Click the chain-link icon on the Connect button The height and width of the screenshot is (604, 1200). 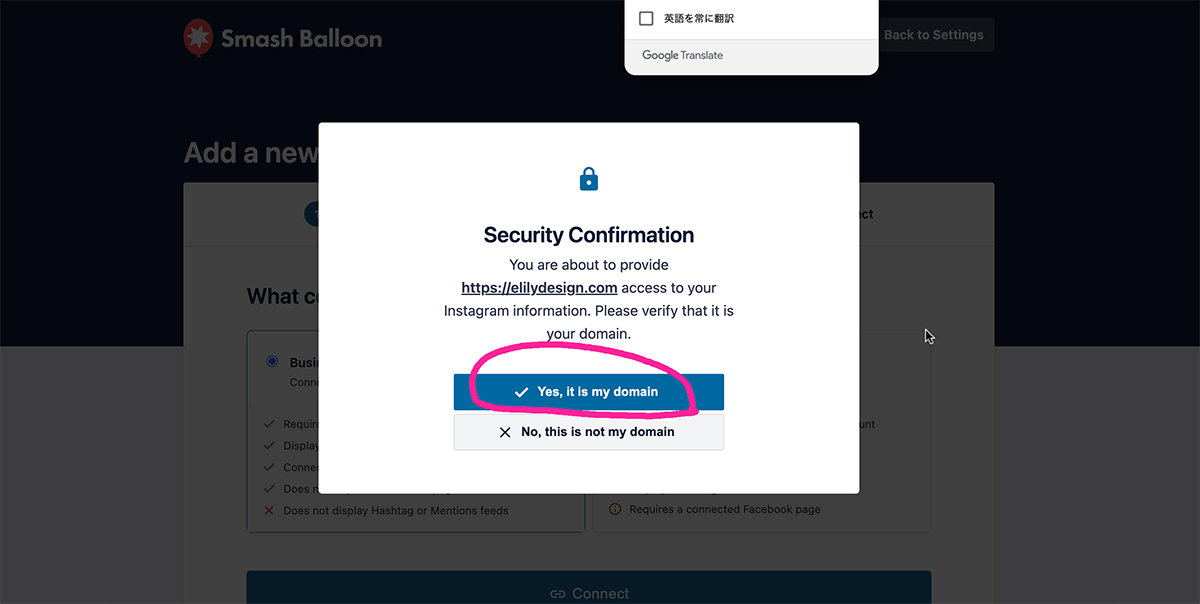point(558,594)
